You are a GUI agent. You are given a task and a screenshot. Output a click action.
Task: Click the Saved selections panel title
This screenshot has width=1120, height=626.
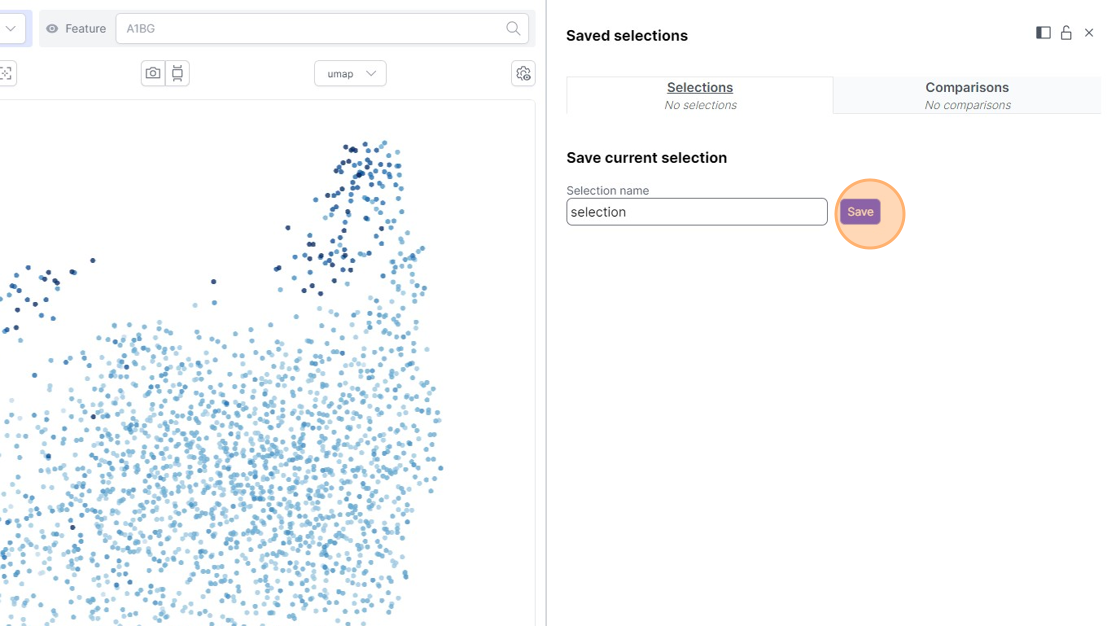[x=627, y=36]
